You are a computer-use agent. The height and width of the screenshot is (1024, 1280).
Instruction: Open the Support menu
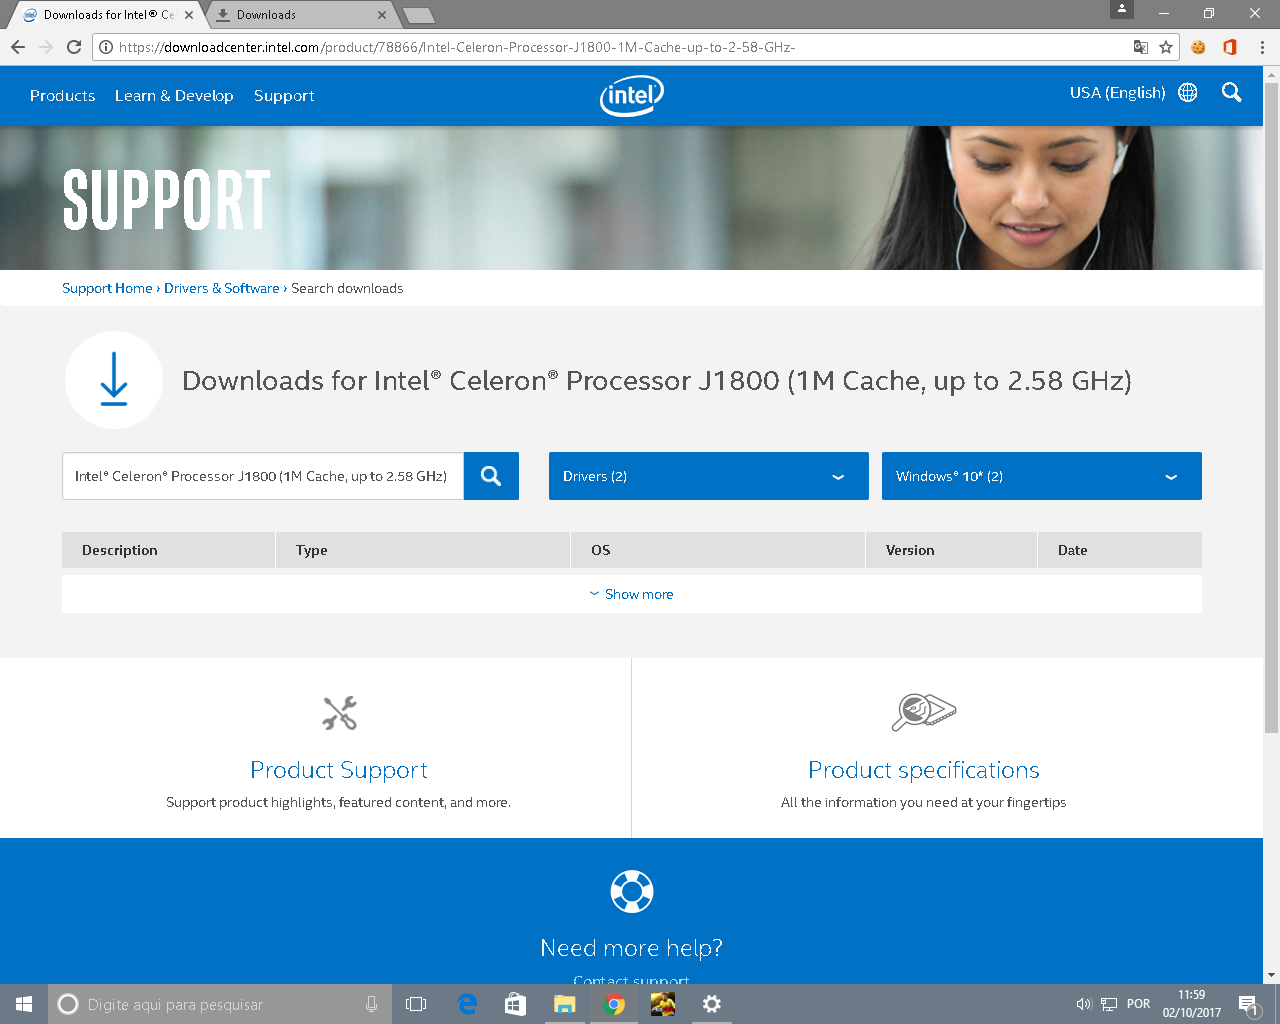click(x=284, y=96)
